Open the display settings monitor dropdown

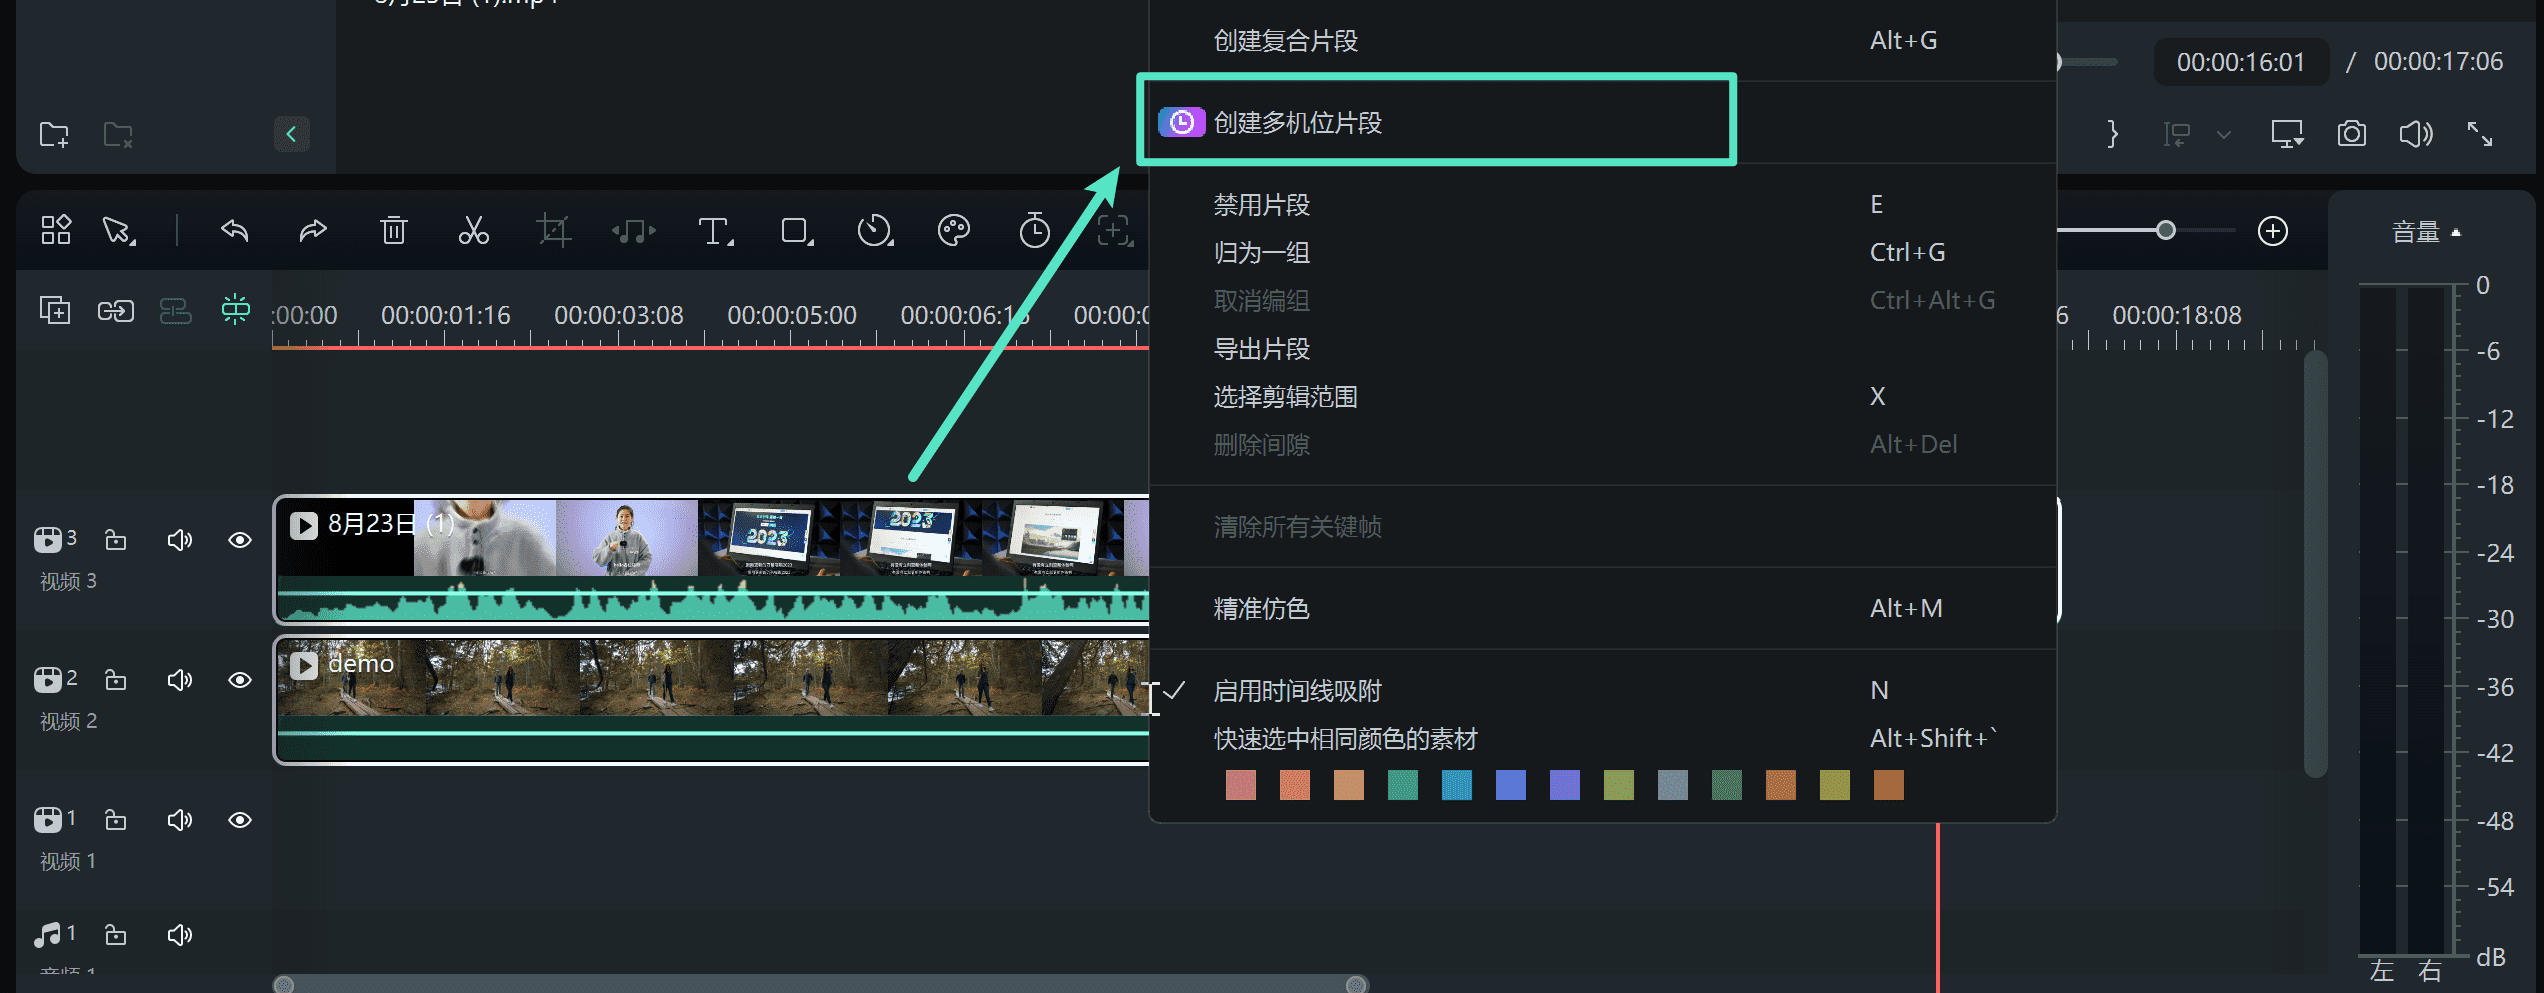pyautogui.click(x=2287, y=134)
